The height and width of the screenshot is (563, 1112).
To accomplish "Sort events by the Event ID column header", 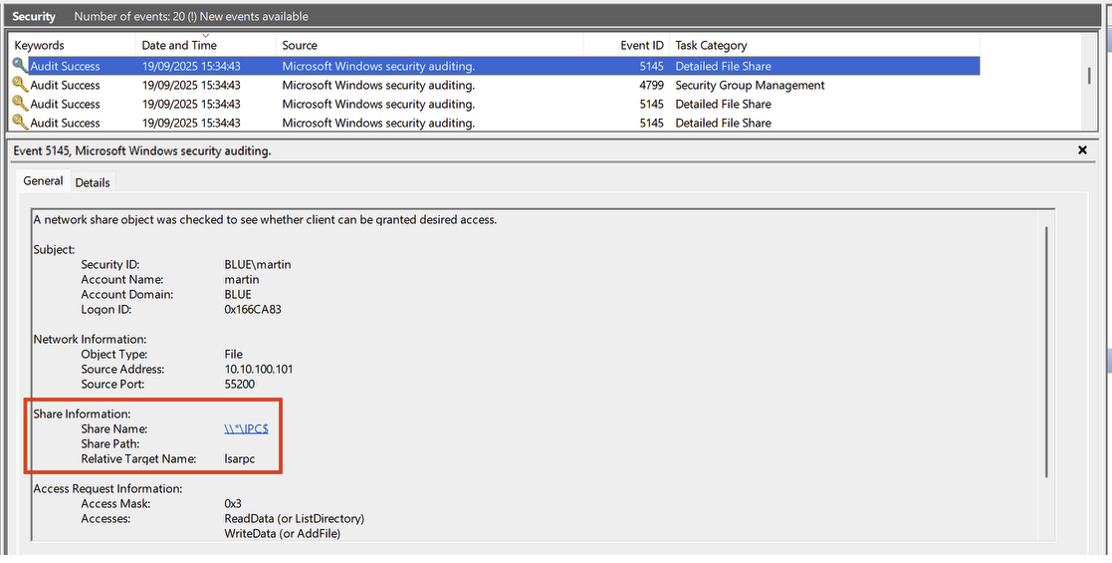I will (x=641, y=45).
